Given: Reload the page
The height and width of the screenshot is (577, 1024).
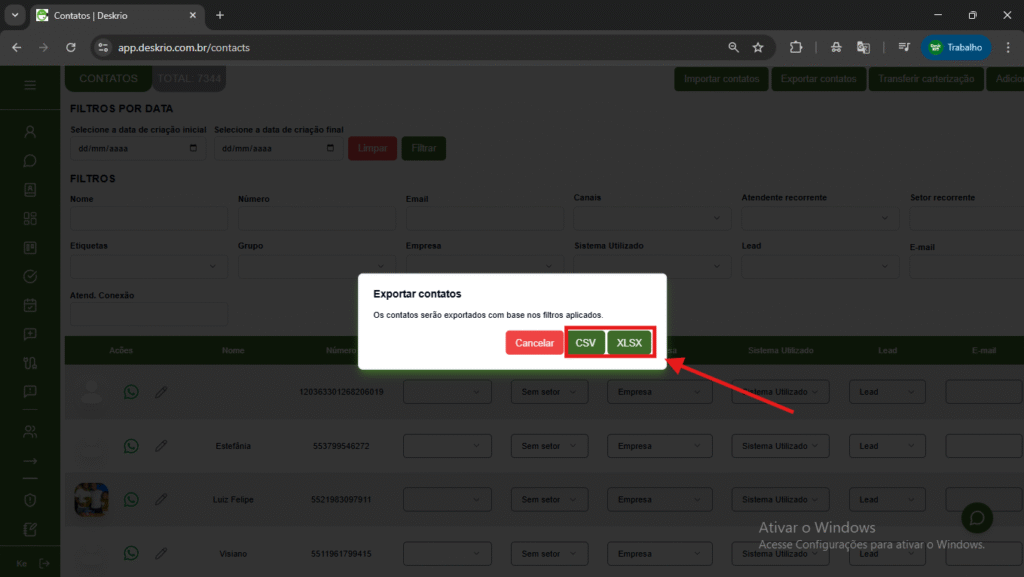Looking at the screenshot, I should pyautogui.click(x=71, y=48).
